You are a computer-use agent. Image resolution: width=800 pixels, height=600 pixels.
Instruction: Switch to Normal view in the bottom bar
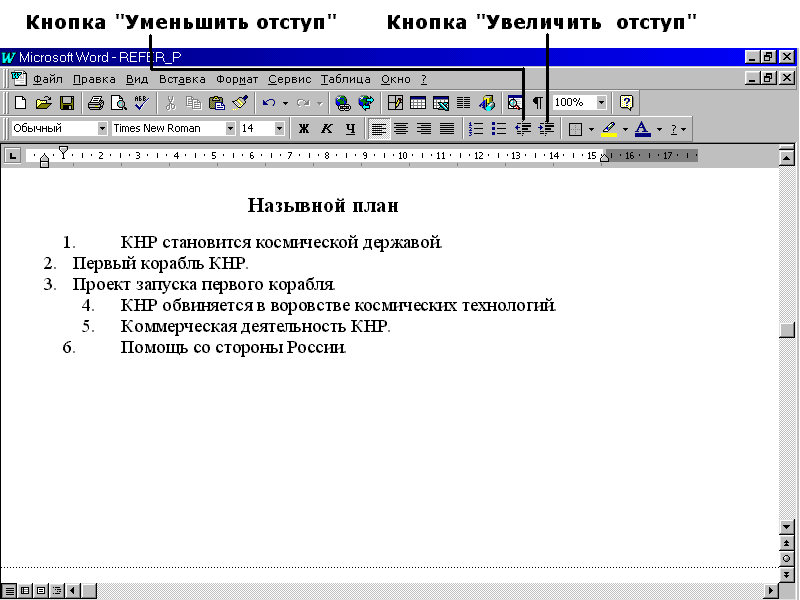pyautogui.click(x=9, y=591)
